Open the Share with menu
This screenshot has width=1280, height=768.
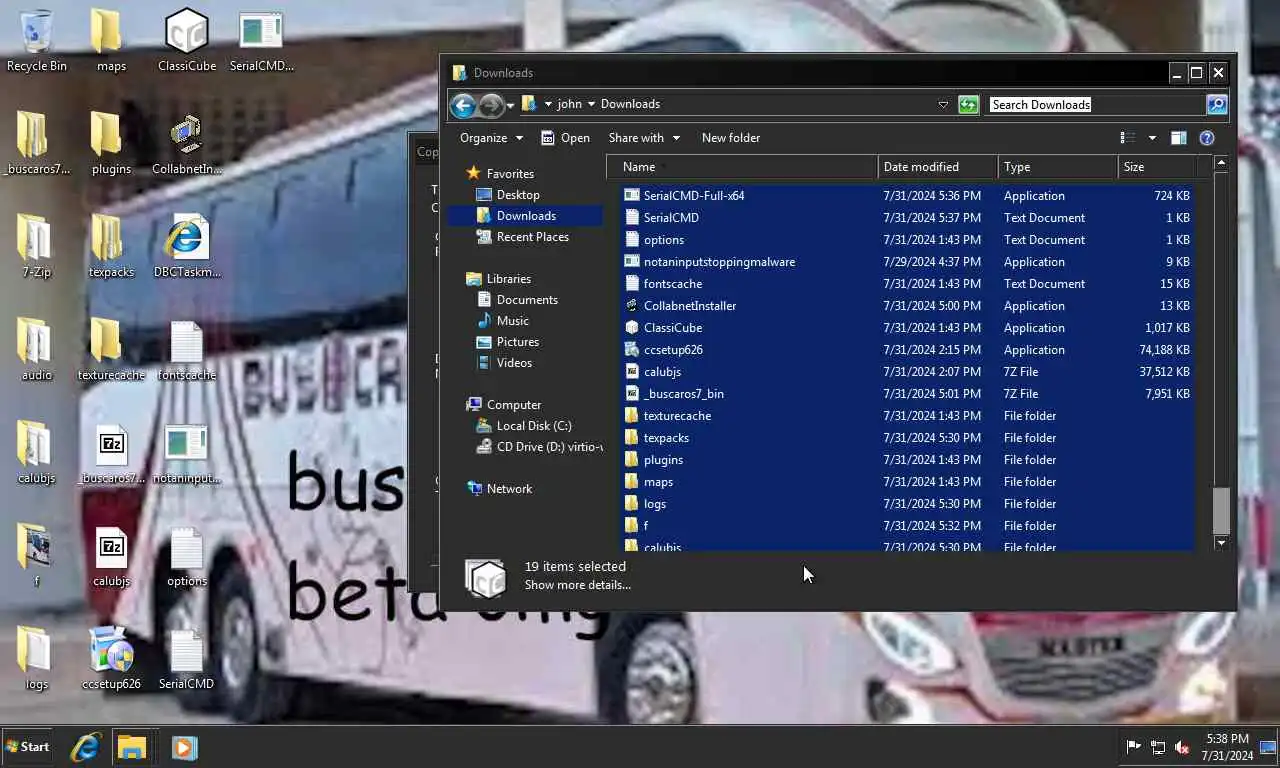[644, 138]
